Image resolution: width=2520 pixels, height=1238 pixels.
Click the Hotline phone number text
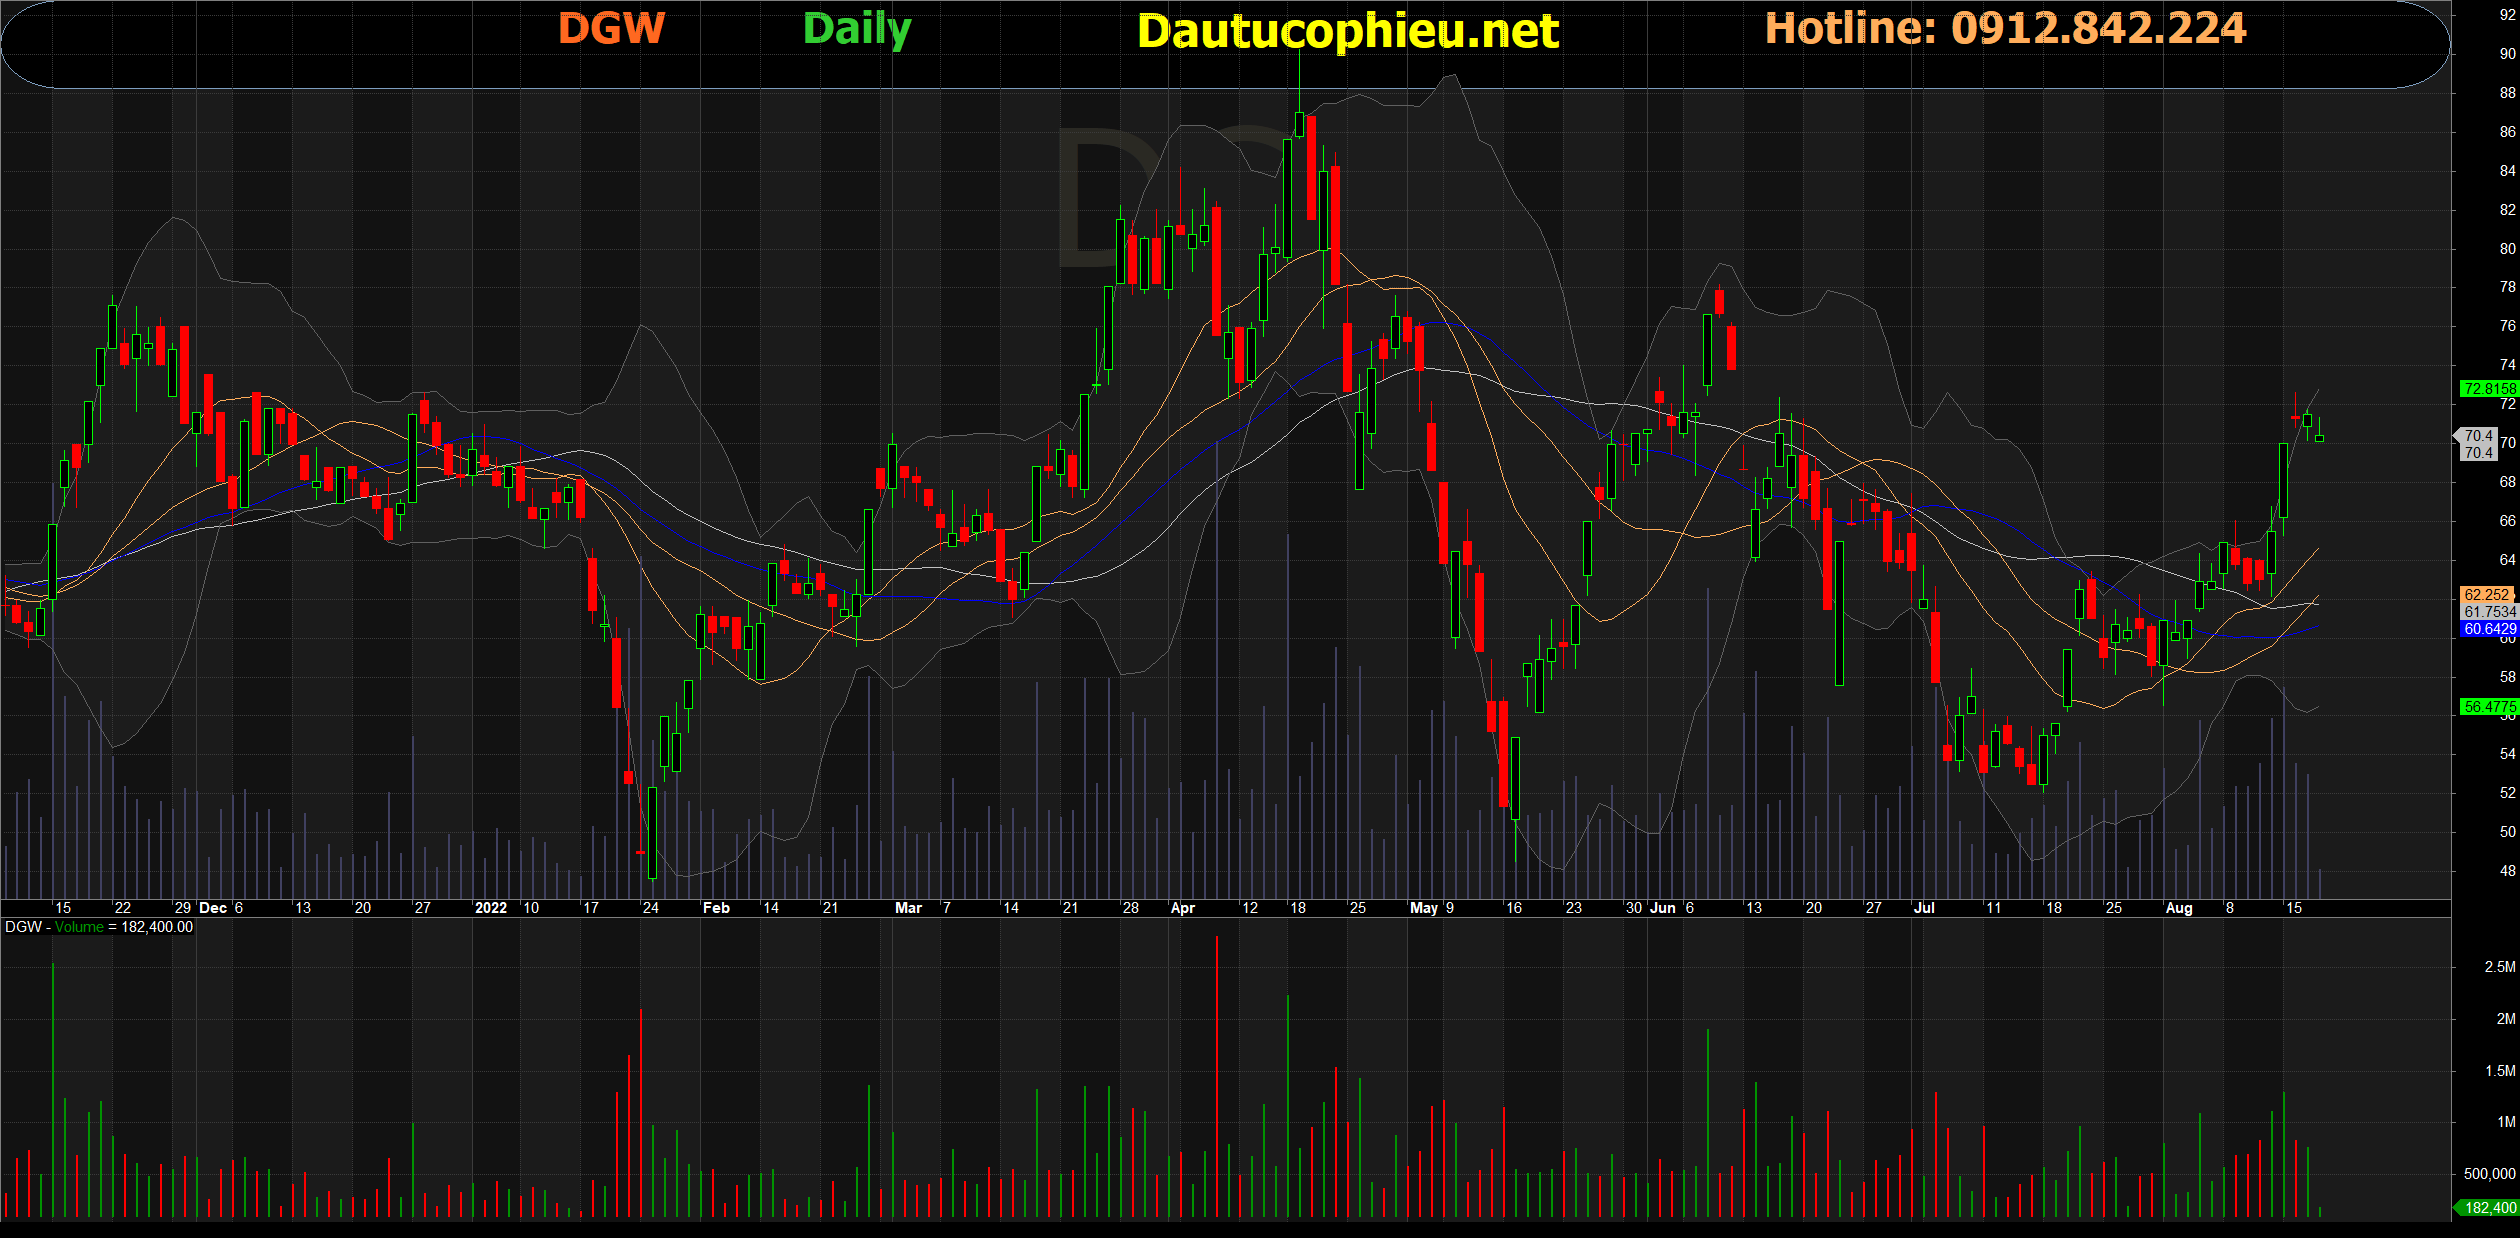point(2005,29)
